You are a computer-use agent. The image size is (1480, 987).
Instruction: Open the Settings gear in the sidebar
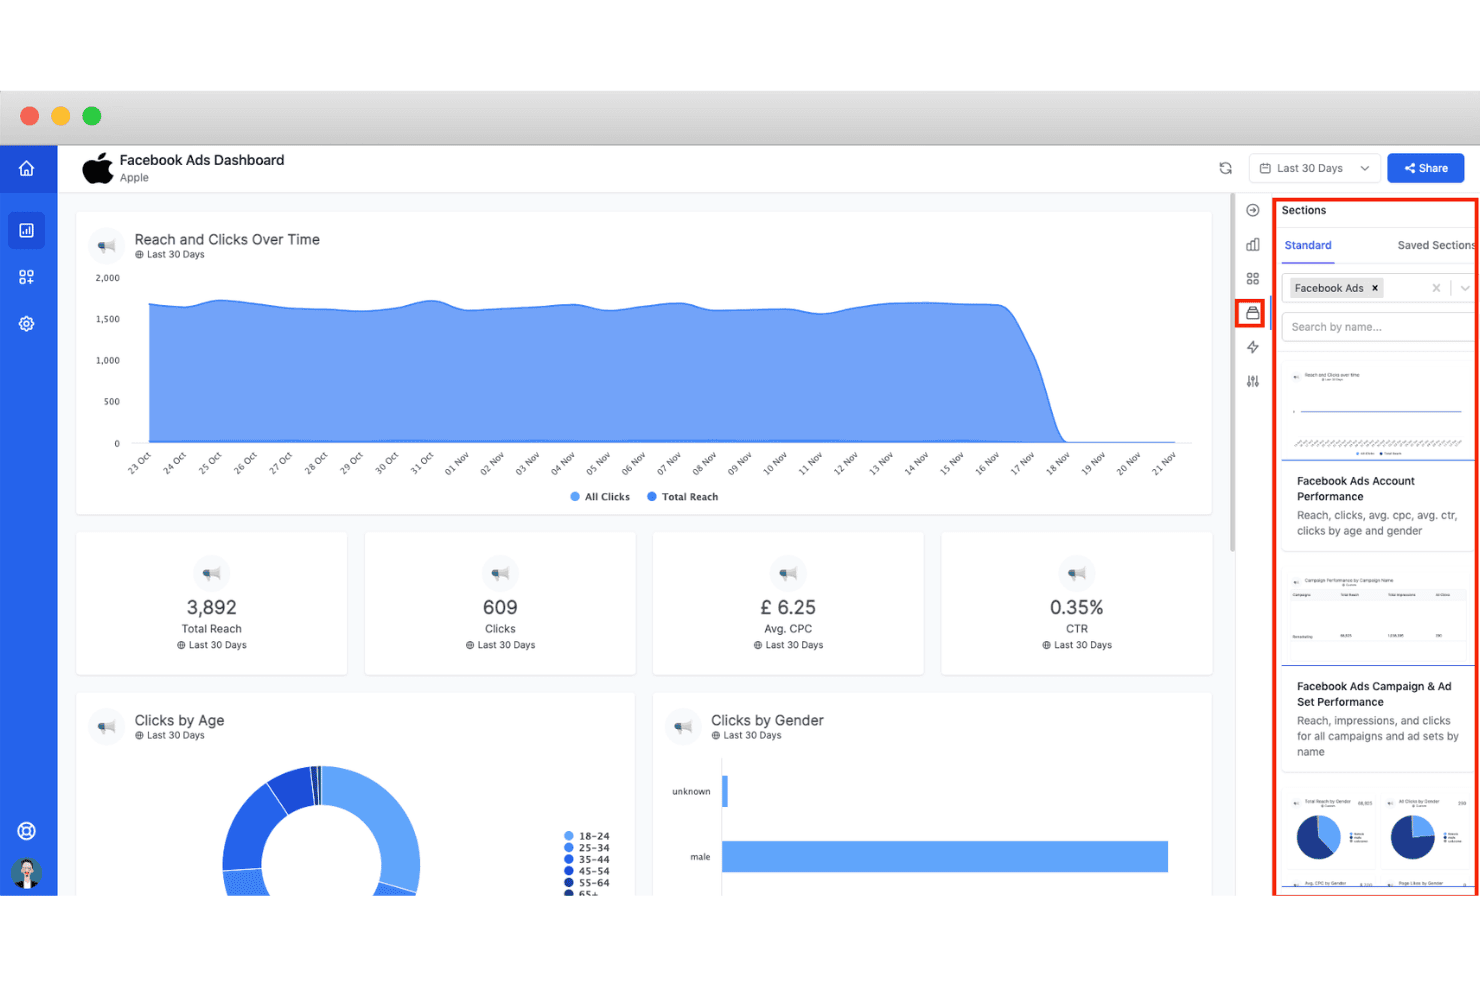27,324
